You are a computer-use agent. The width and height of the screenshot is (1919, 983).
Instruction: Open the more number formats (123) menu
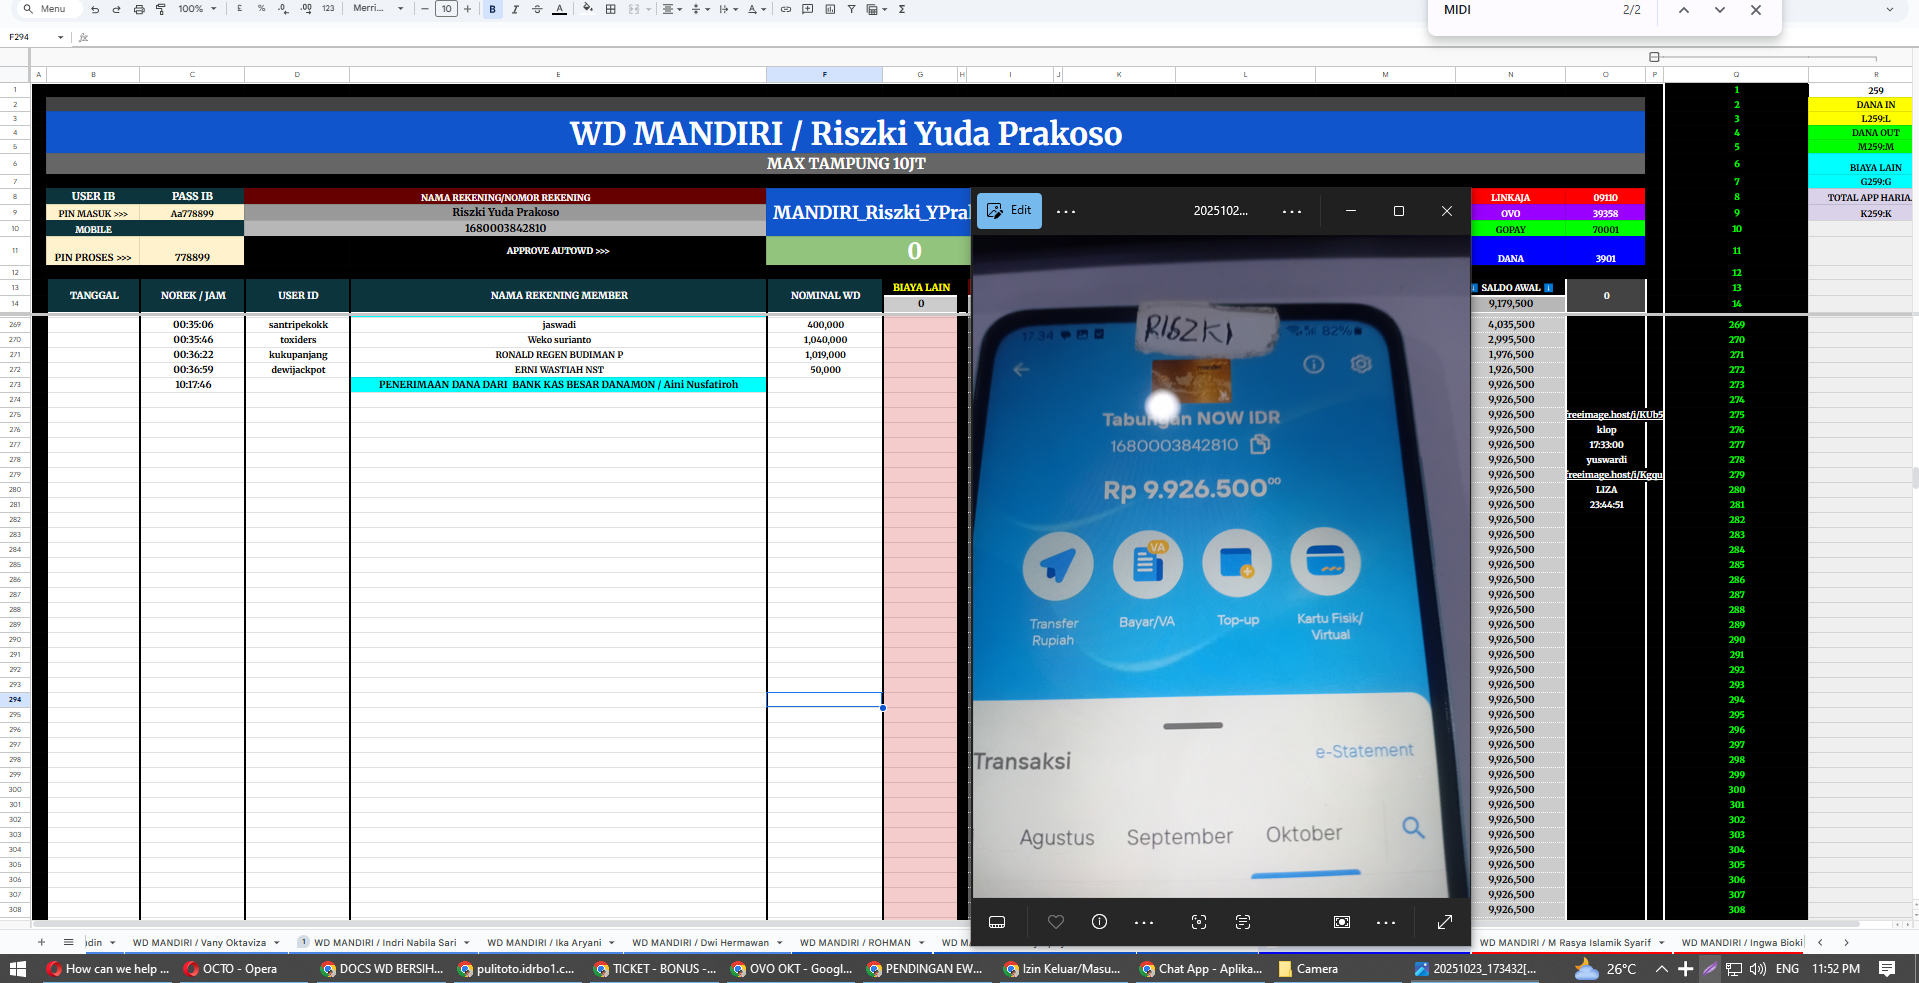pos(328,9)
